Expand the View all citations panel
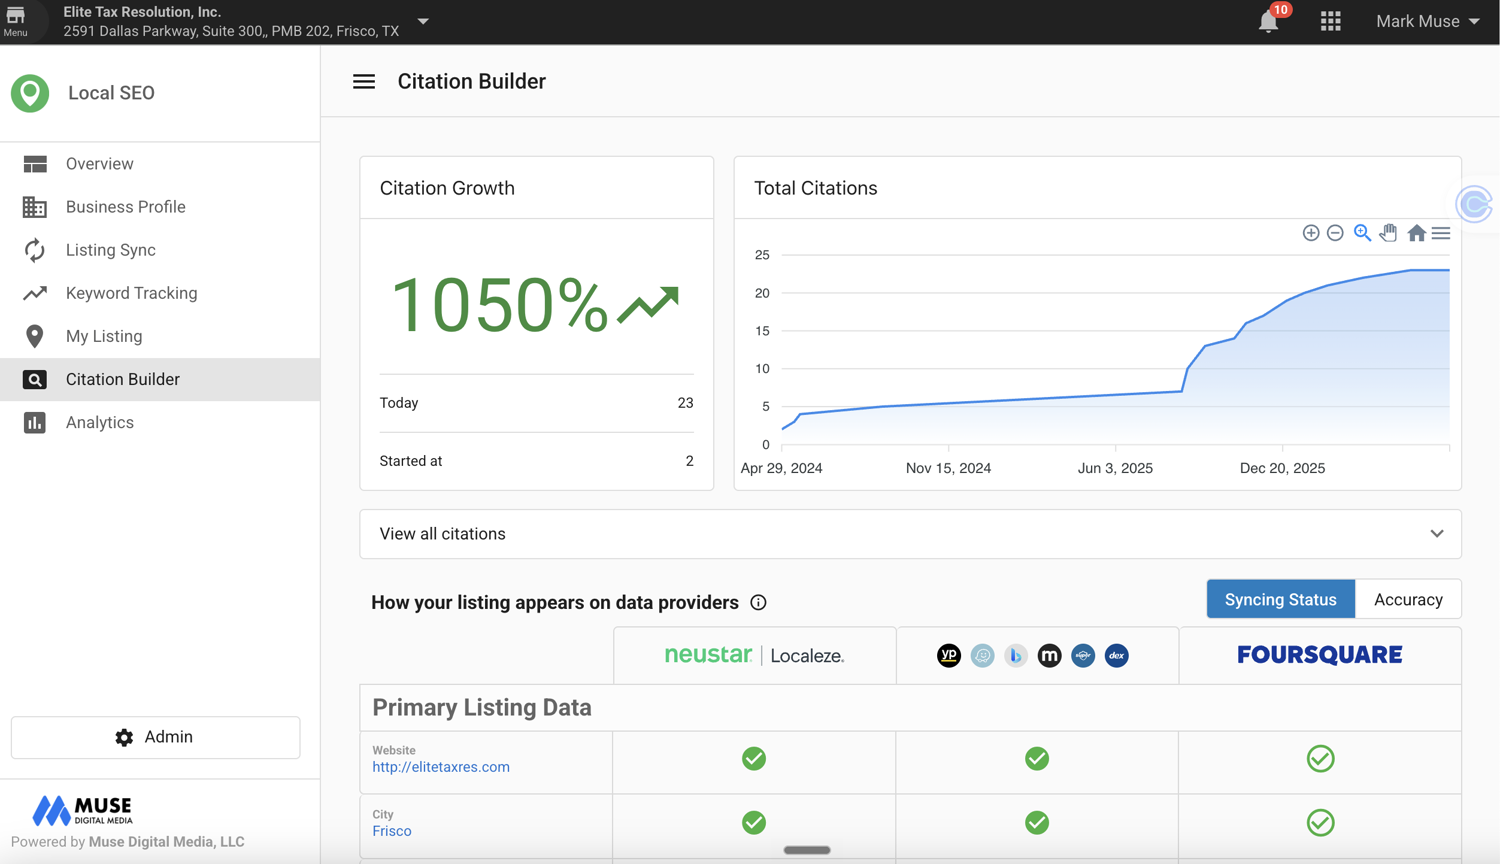The image size is (1500, 864). 910,534
